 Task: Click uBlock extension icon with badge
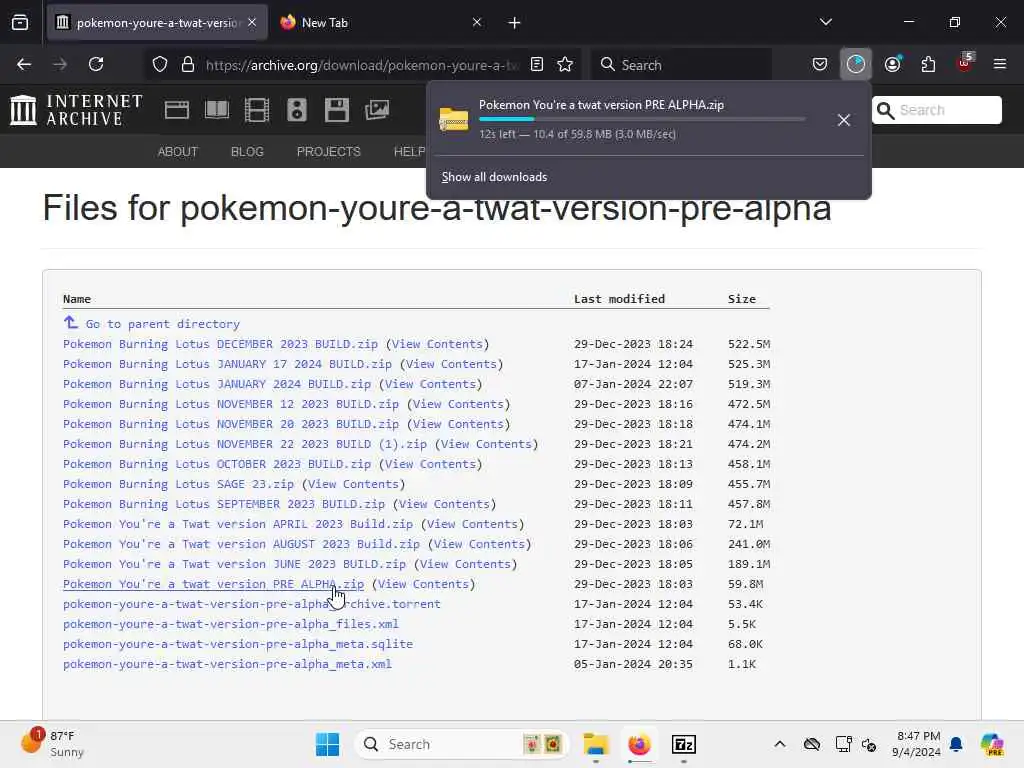pos(965,63)
